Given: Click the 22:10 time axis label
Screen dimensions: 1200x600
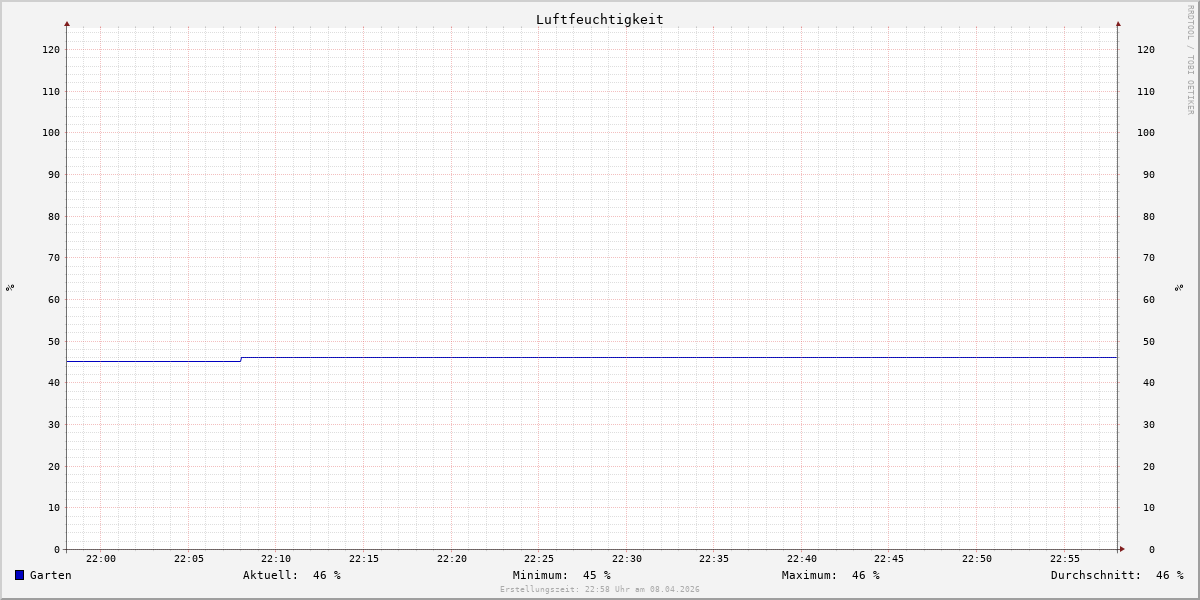Looking at the screenshot, I should [276, 559].
